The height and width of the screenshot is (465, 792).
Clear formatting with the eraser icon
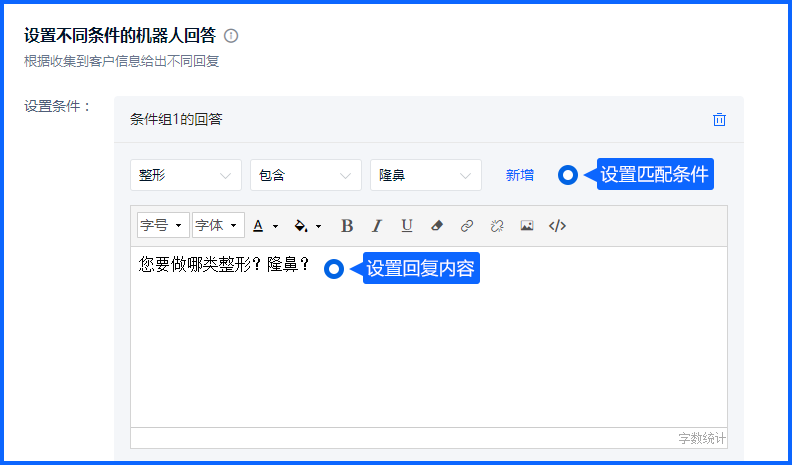pyautogui.click(x=437, y=226)
